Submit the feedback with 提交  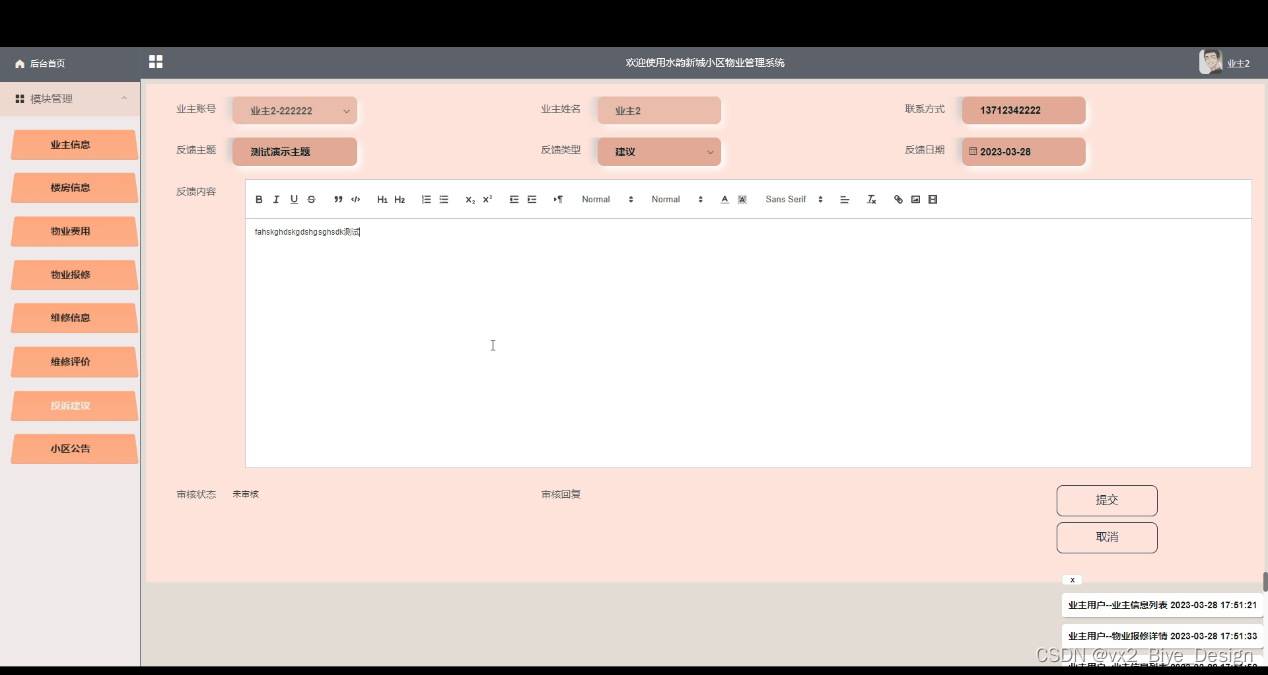click(1107, 501)
